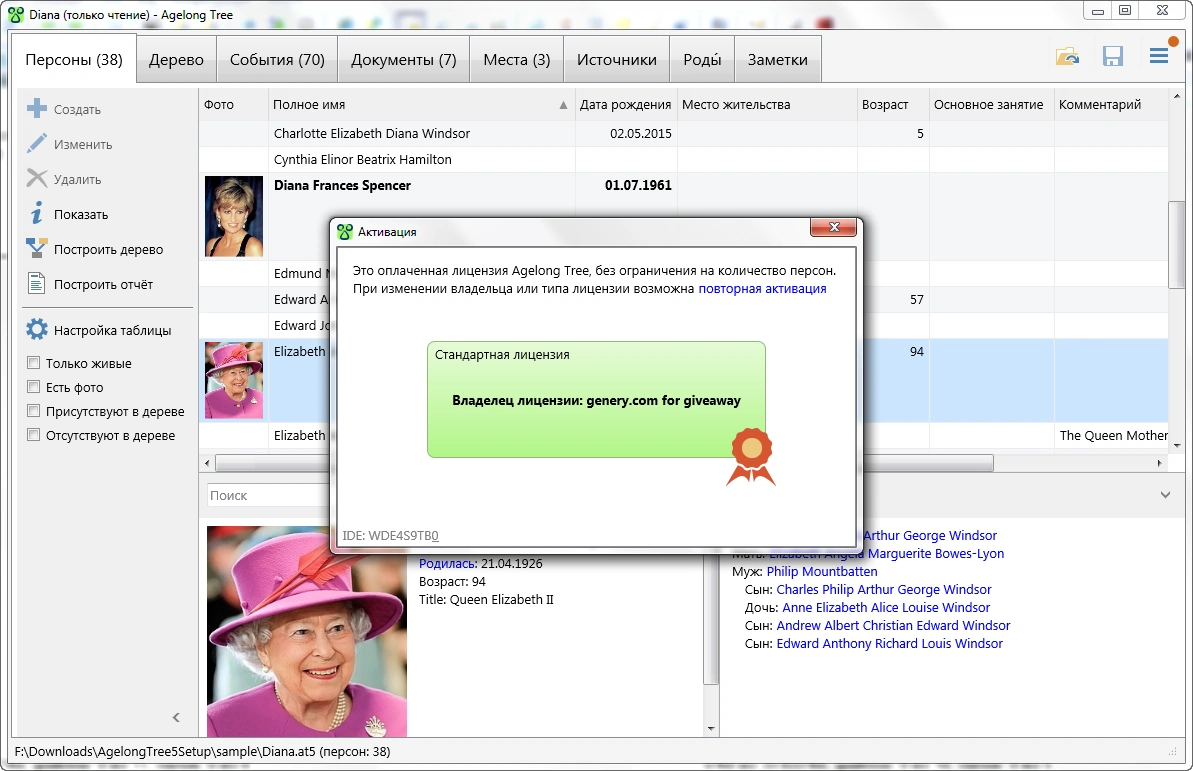Select Charlotte Elizabeth Diana Windsor row
The height and width of the screenshot is (771, 1193).
click(x=683, y=134)
